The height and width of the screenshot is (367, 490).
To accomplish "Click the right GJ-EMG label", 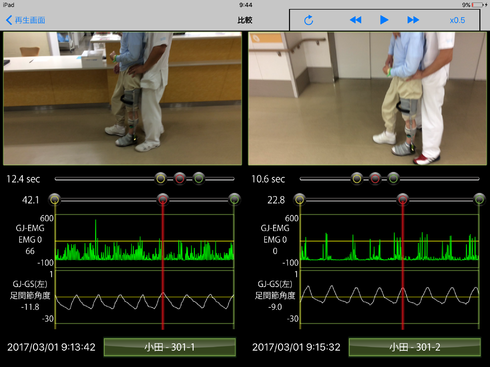I will coord(275,228).
